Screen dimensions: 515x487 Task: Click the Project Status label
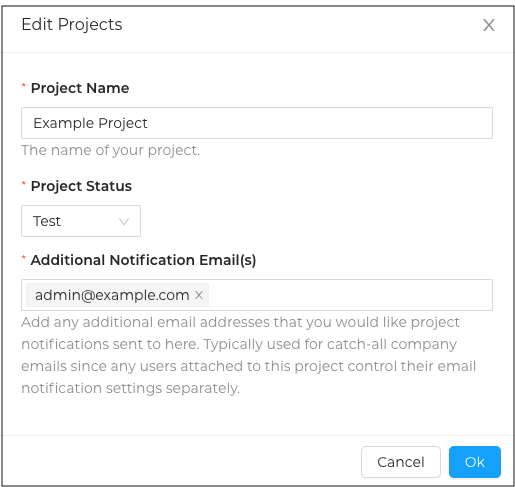pos(81,186)
